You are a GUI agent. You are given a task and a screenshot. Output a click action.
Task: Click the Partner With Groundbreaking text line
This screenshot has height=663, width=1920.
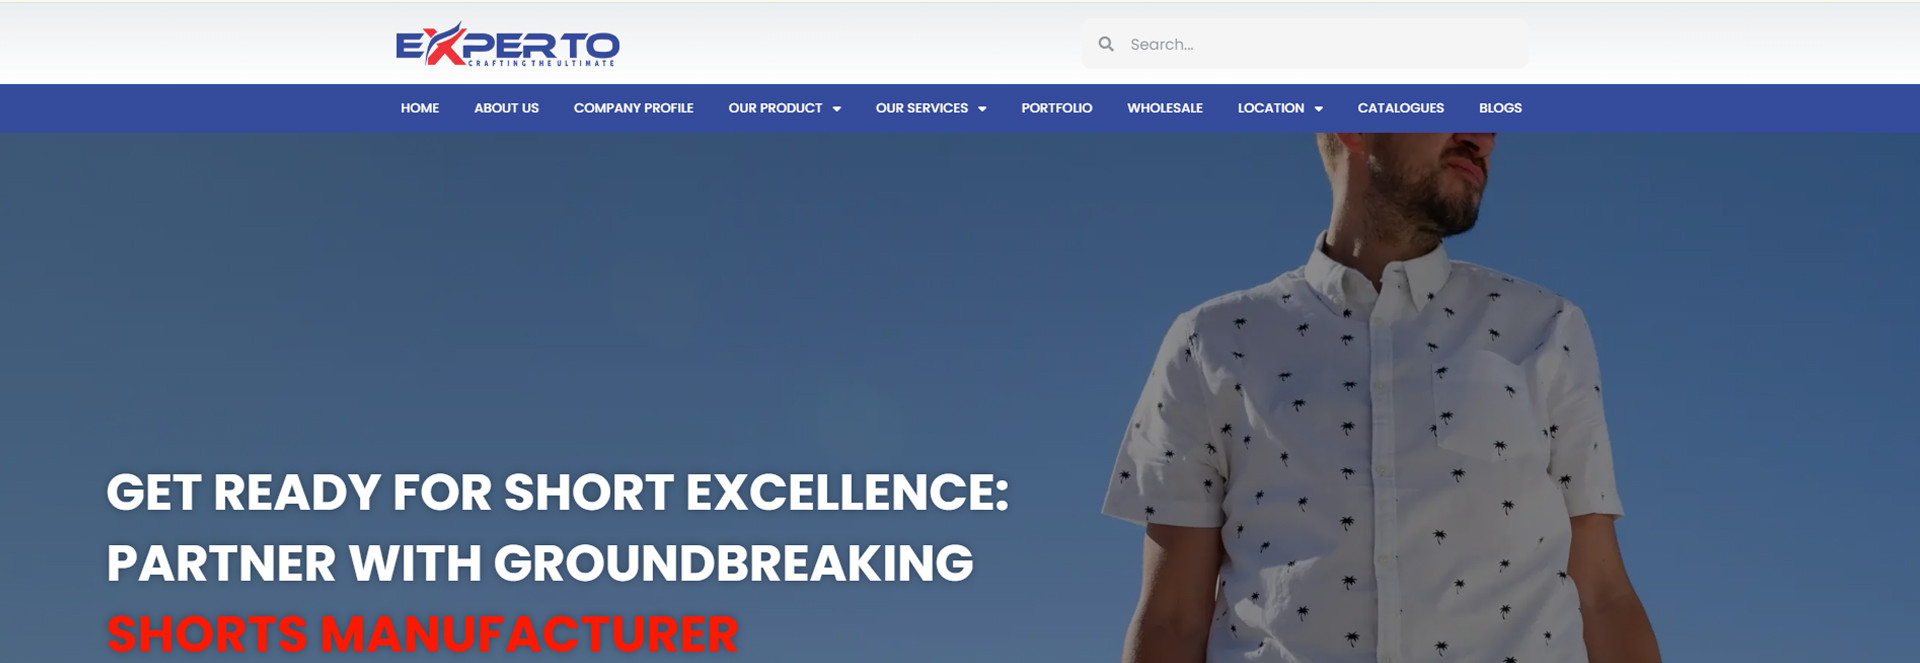pos(540,563)
